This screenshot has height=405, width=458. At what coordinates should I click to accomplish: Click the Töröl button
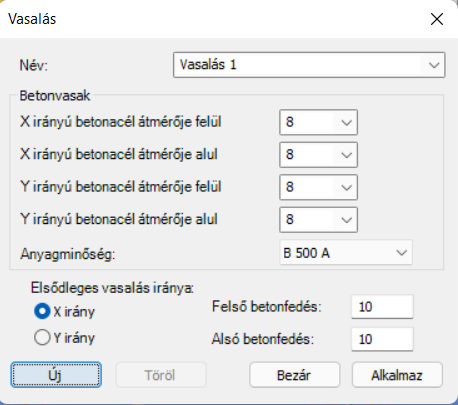[x=161, y=375]
